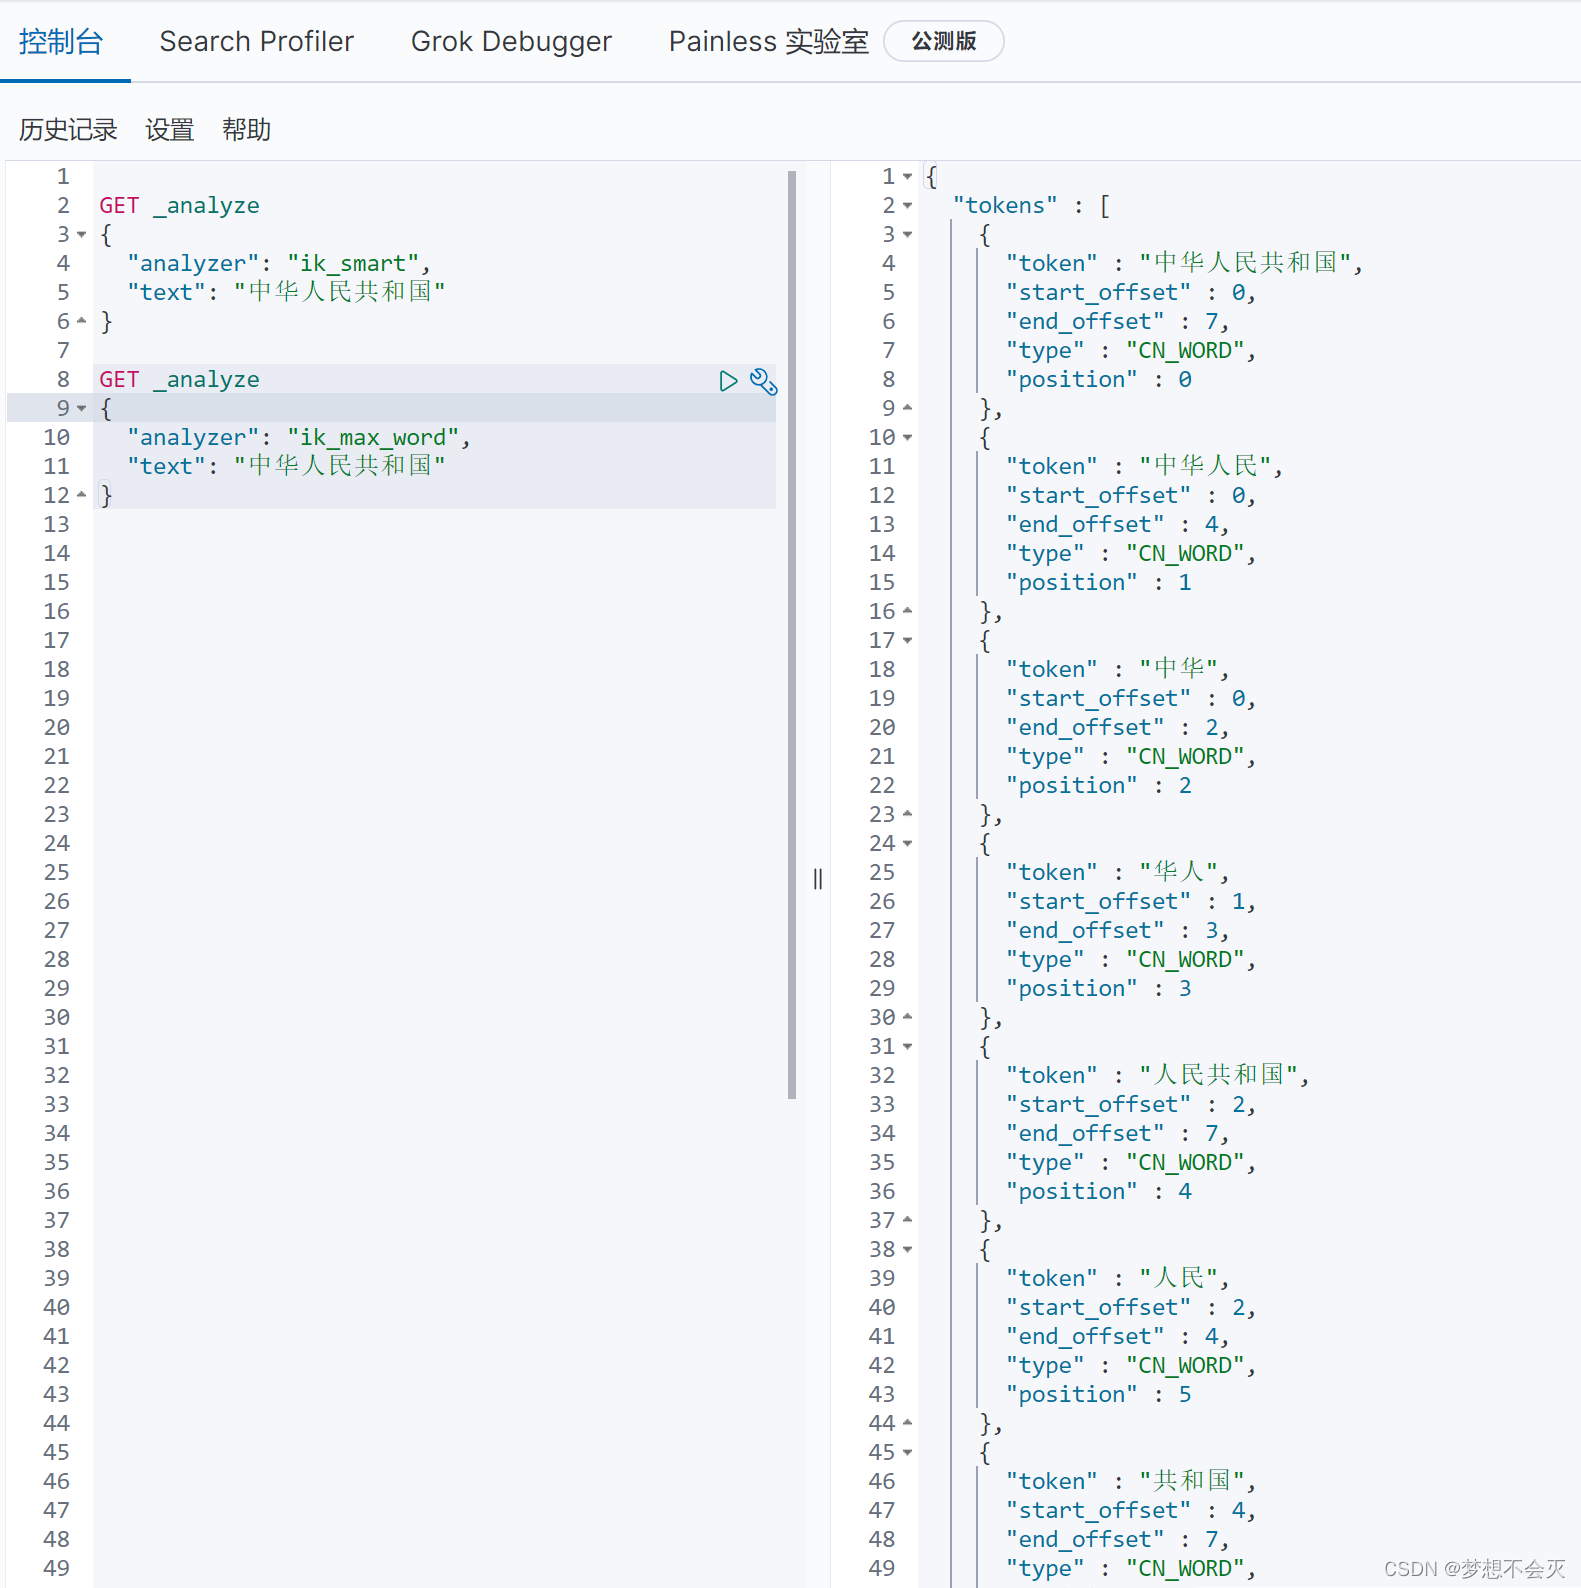The image size is (1581, 1588).
Task: Click the "ik_smart" analyzer value
Action: (353, 264)
